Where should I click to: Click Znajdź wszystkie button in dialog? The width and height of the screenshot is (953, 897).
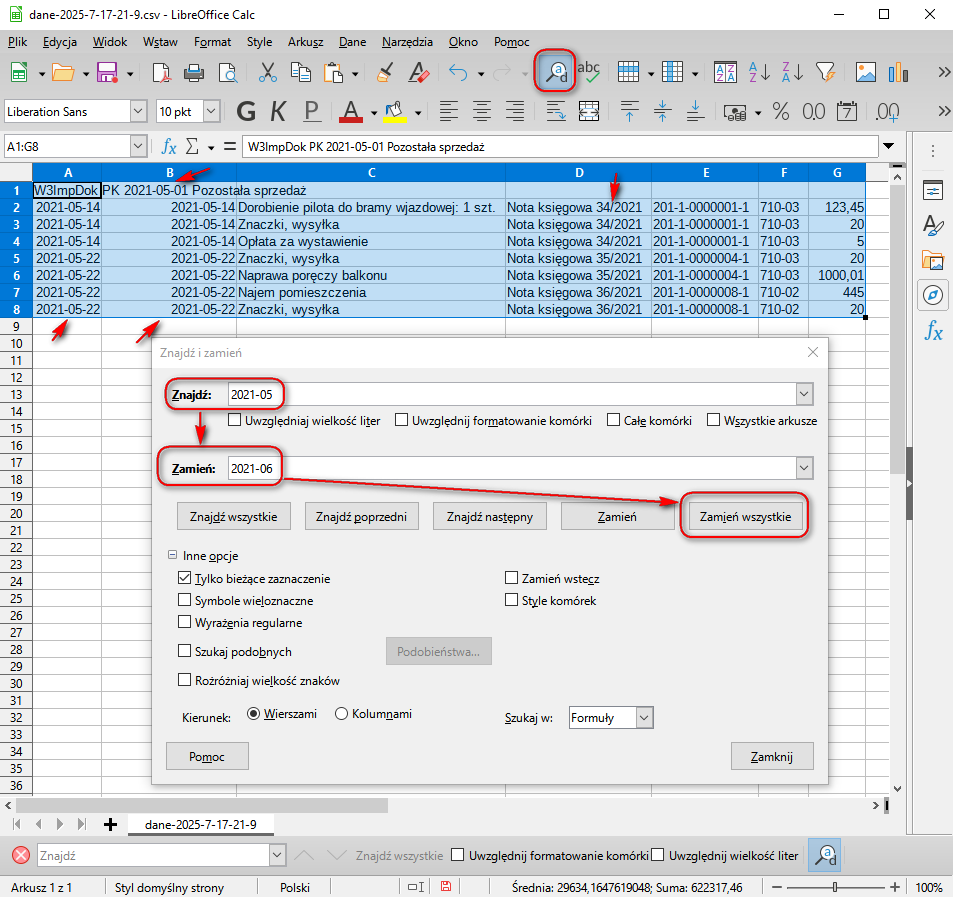233,517
